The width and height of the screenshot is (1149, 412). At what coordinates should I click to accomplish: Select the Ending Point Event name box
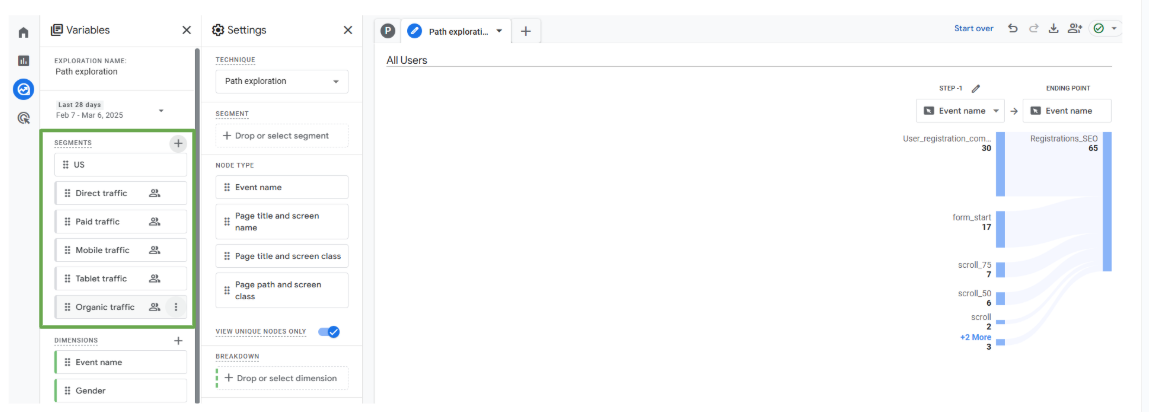[1067, 111]
